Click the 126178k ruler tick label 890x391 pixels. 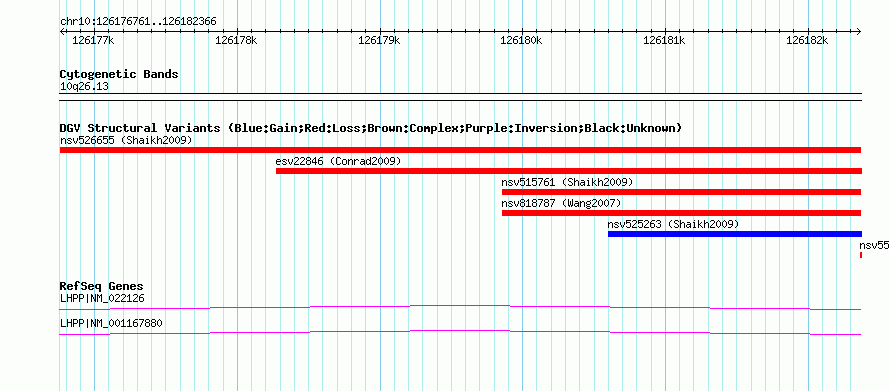[237, 40]
